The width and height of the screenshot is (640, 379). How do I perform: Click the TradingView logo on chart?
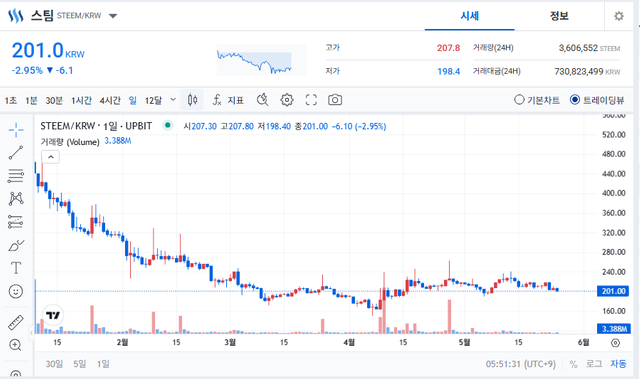tap(53, 315)
